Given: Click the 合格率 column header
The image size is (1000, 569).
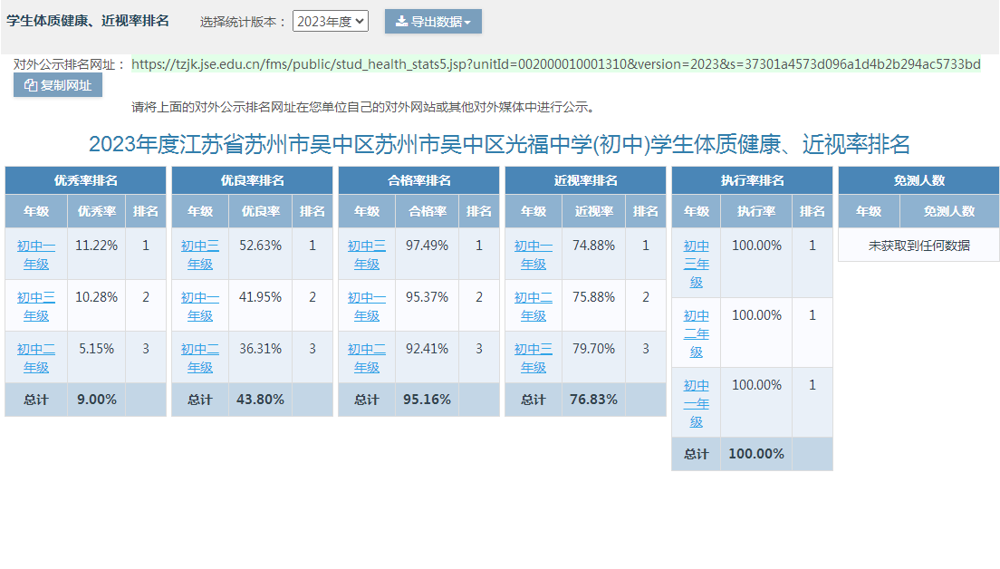Looking at the screenshot, I should pos(427,211).
